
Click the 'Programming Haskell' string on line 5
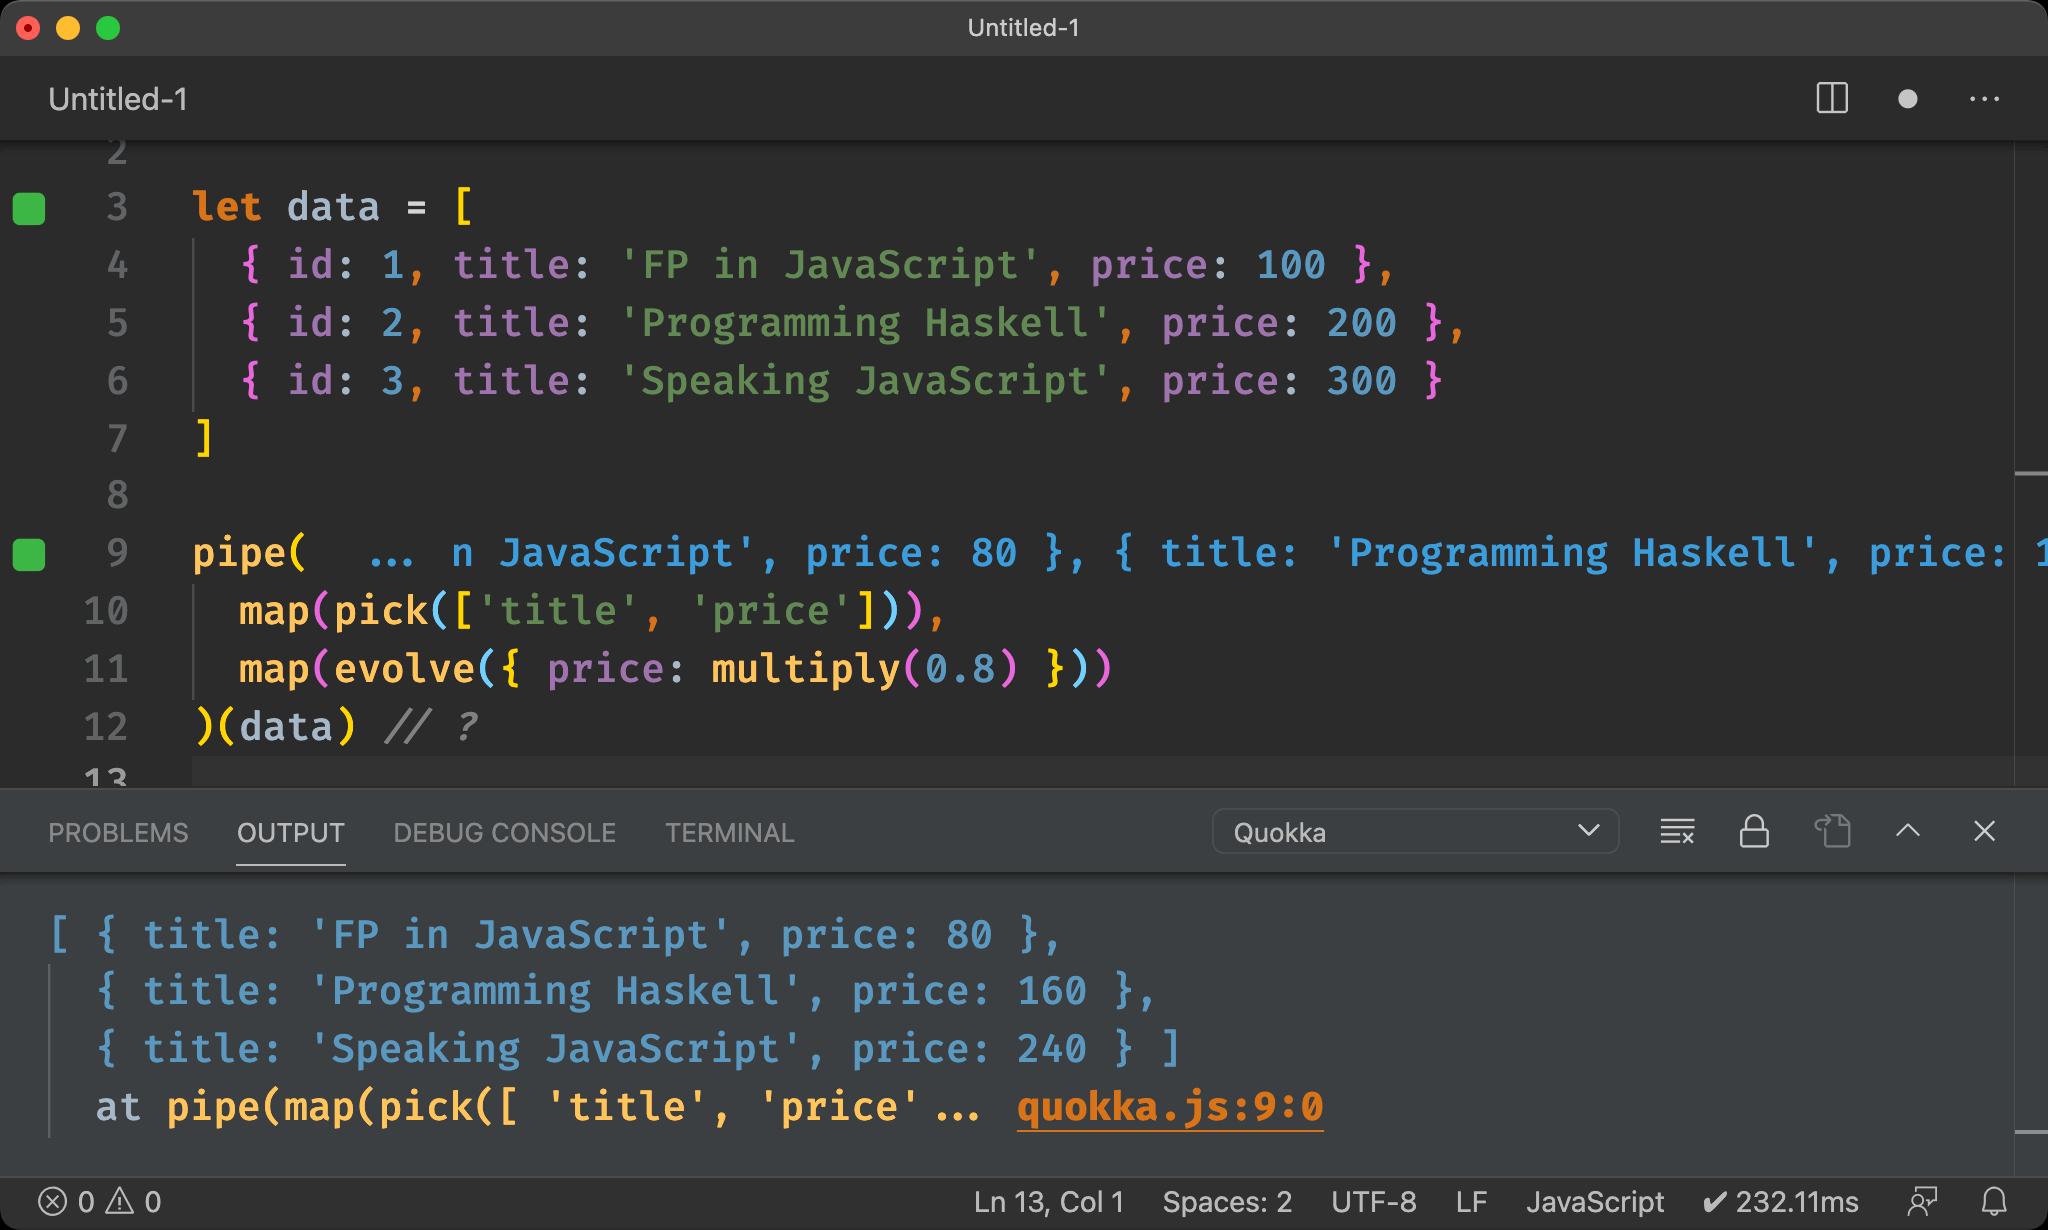(866, 323)
